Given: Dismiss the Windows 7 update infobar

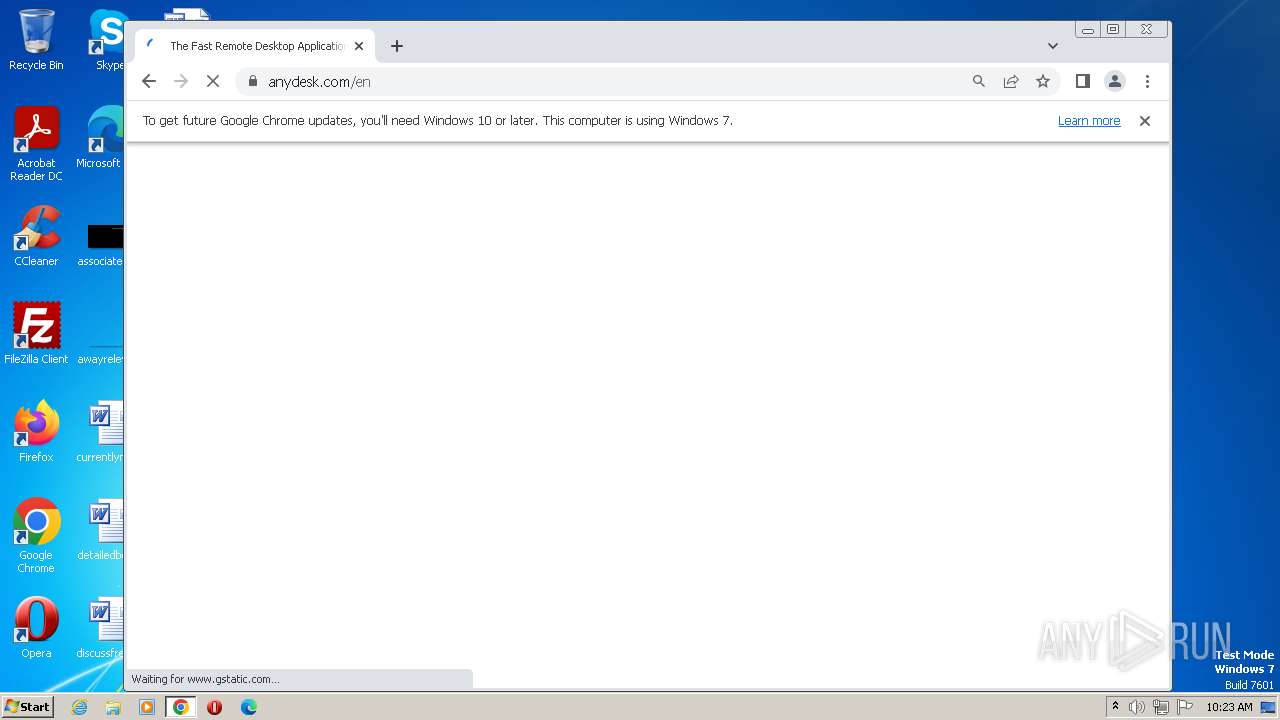Looking at the screenshot, I should (1145, 121).
